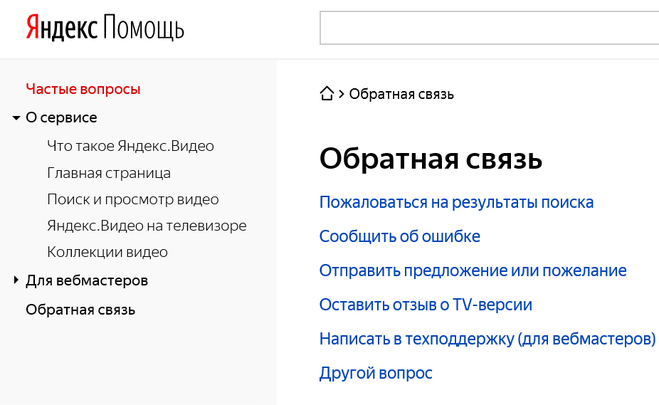Open Что такое Яндекс.Видео page

(x=130, y=146)
